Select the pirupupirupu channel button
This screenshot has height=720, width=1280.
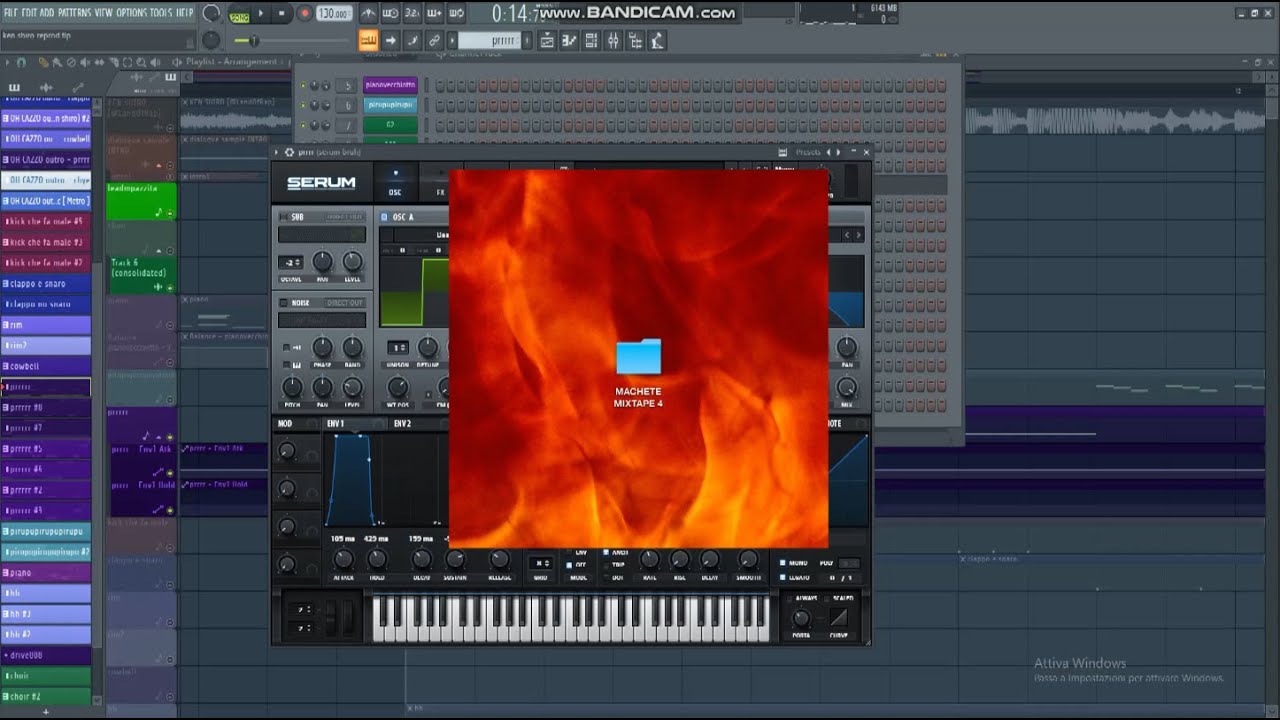click(x=389, y=105)
